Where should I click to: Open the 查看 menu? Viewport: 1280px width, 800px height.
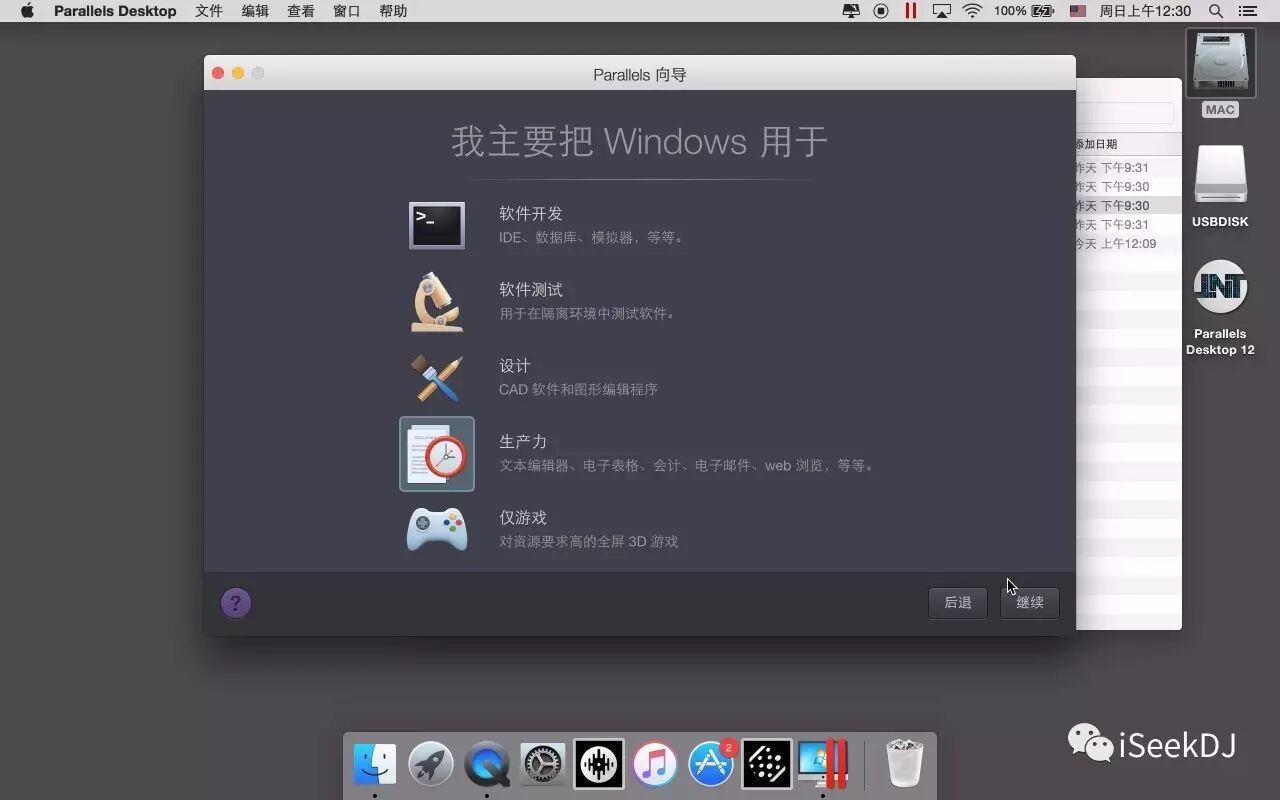click(x=301, y=11)
